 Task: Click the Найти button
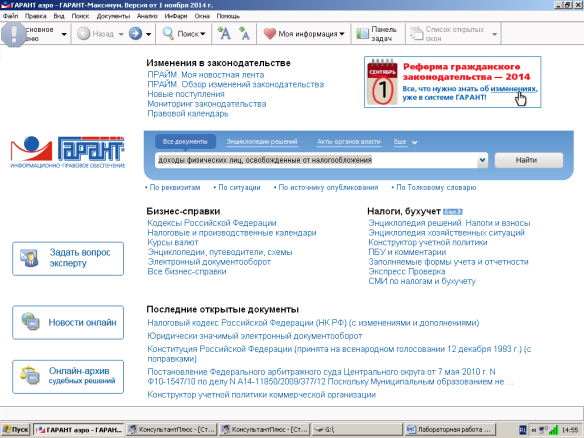click(x=529, y=160)
